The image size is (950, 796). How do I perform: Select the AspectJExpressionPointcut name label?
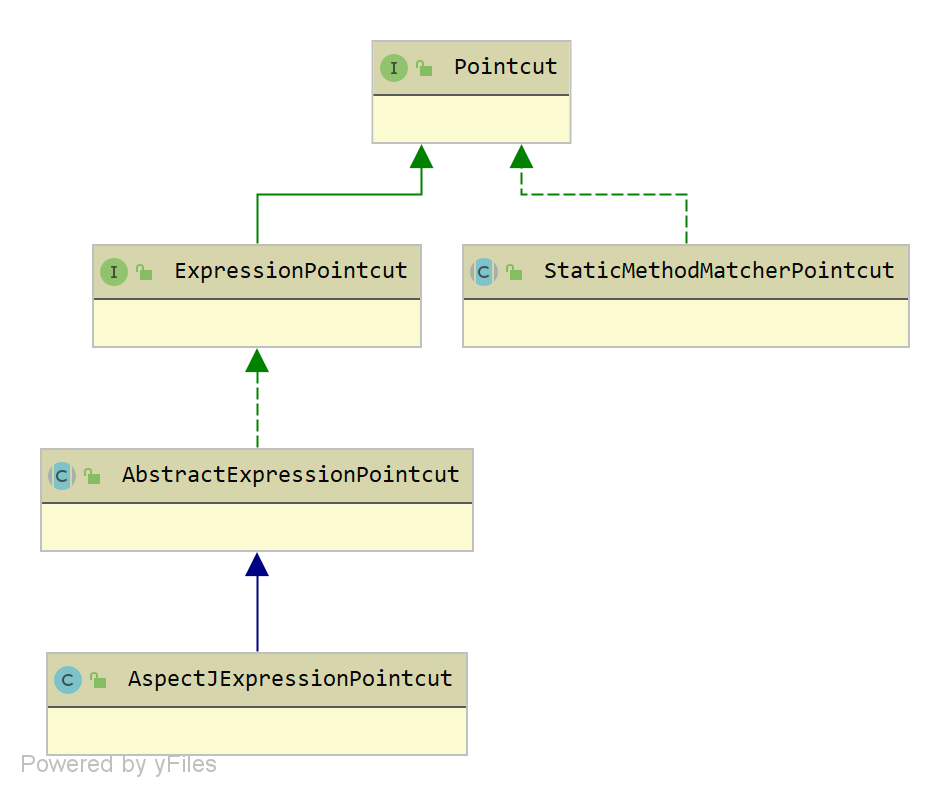[290, 679]
